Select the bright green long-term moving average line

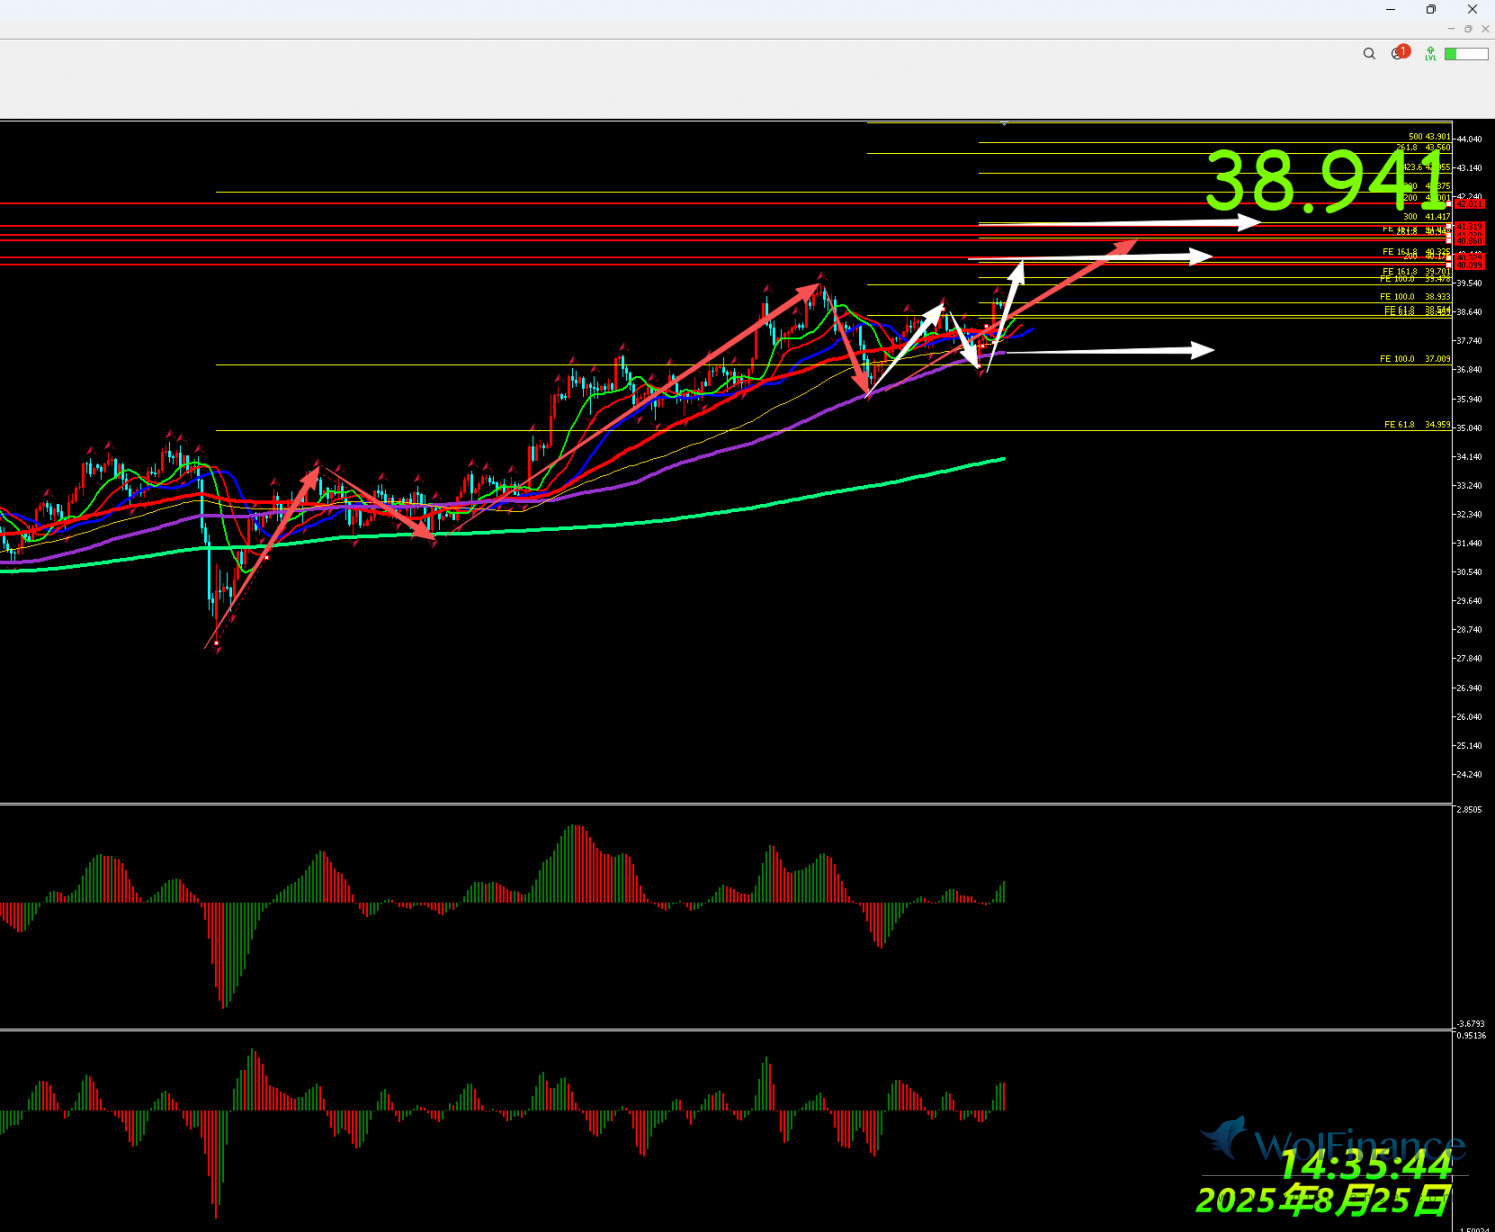700,517
